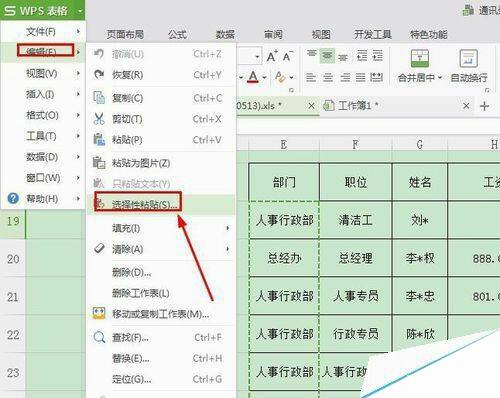Image resolution: width=500 pixels, height=398 pixels.
Task: Choose 复制(C) copy in Edit menu
Action: click(161, 98)
